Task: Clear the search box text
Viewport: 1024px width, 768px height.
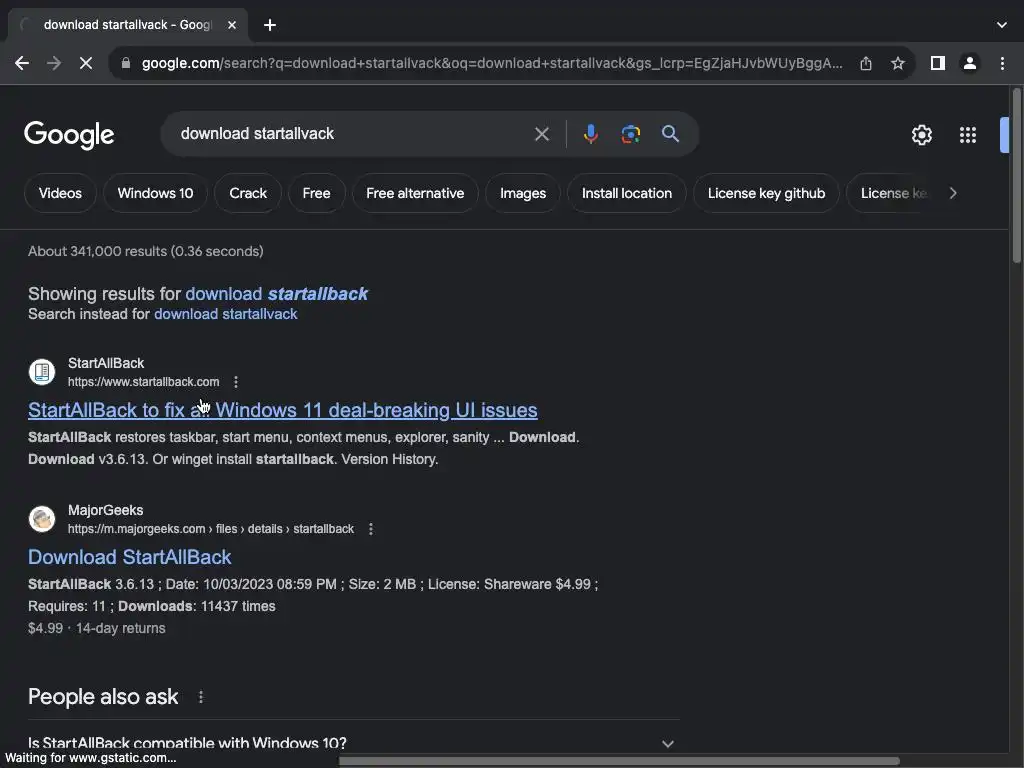Action: pyautogui.click(x=541, y=134)
